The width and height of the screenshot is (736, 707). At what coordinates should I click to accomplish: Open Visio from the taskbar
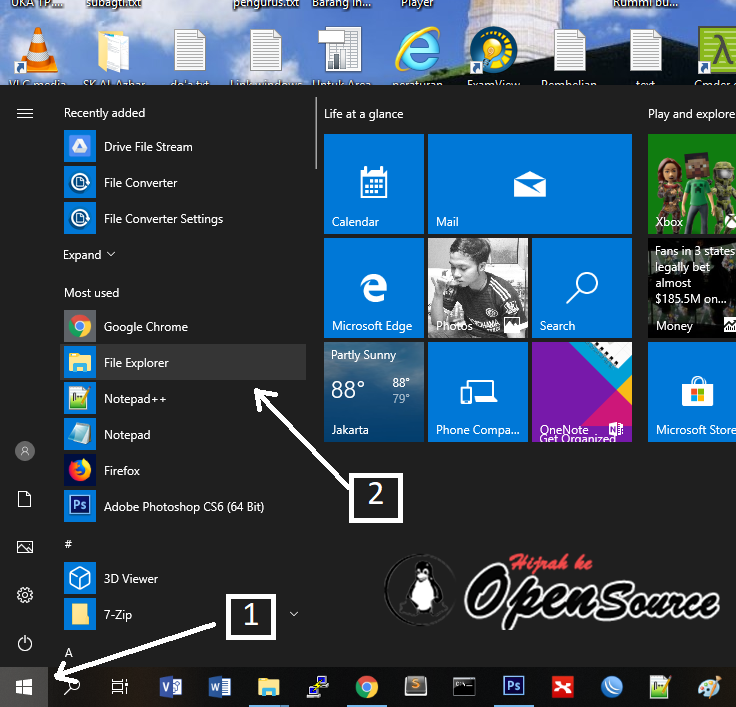pyautogui.click(x=171, y=687)
